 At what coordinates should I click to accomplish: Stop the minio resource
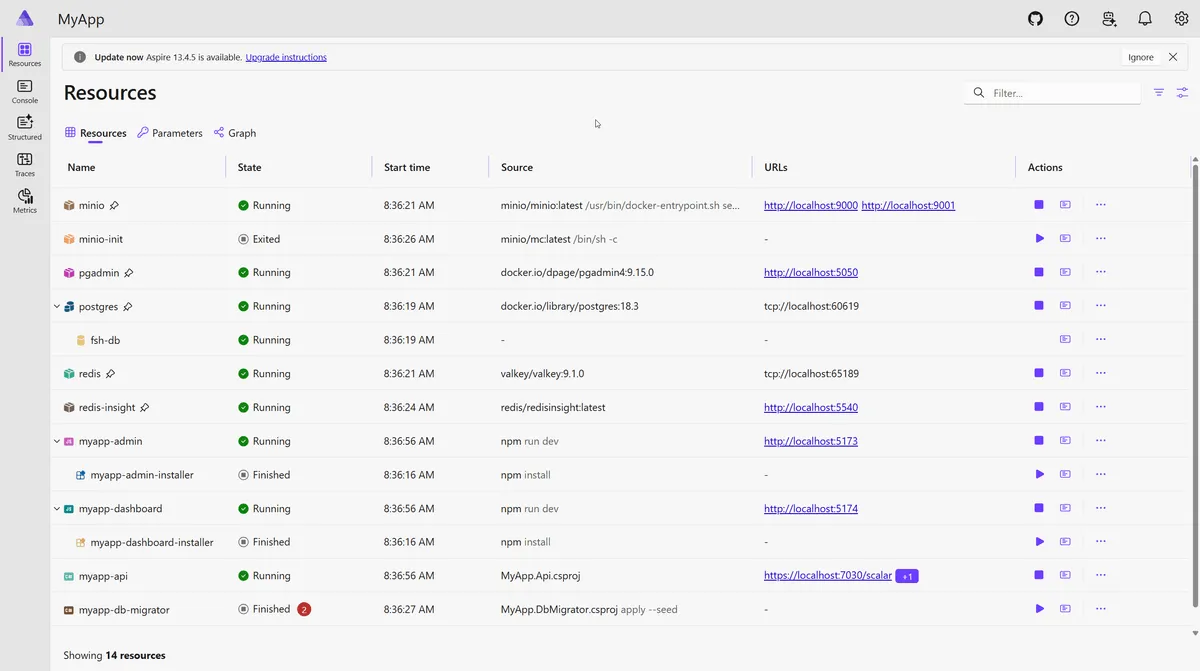(1039, 205)
